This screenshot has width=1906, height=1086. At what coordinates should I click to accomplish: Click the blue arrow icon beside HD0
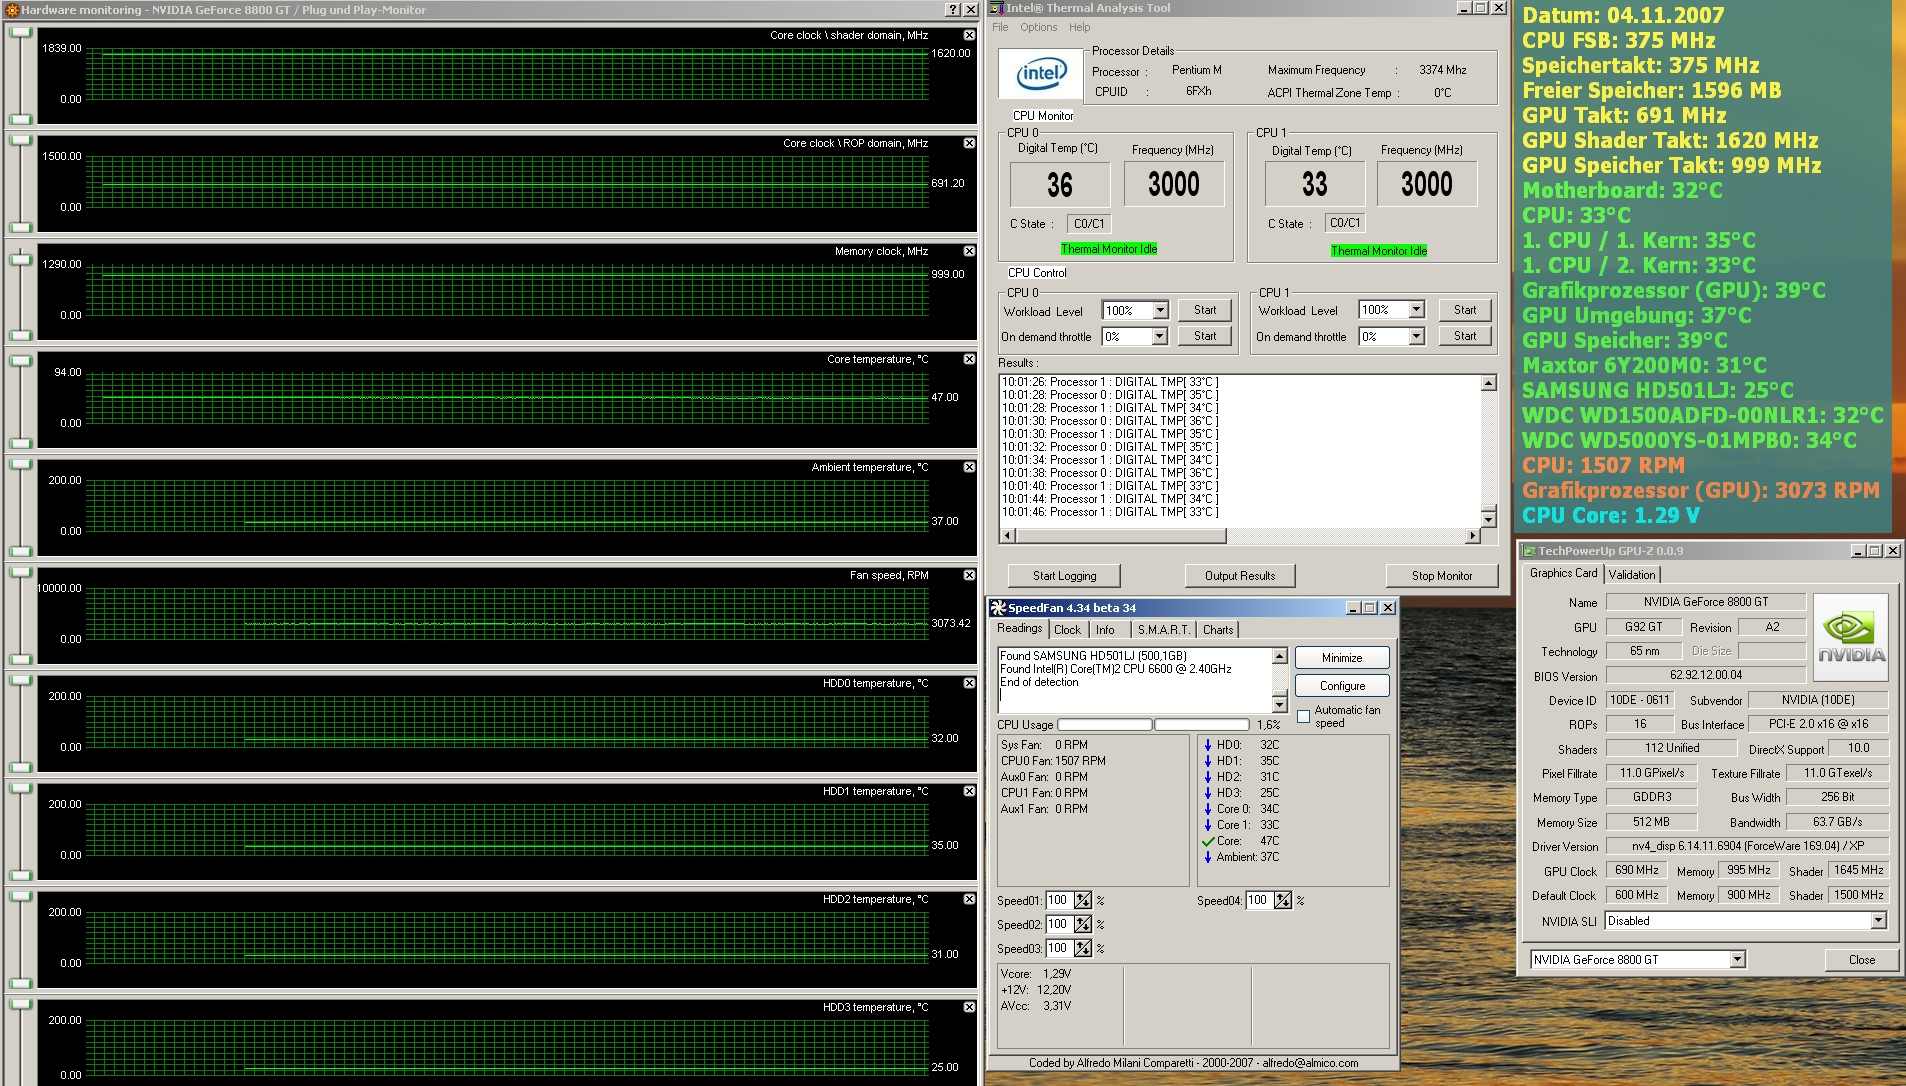[x=1208, y=745]
